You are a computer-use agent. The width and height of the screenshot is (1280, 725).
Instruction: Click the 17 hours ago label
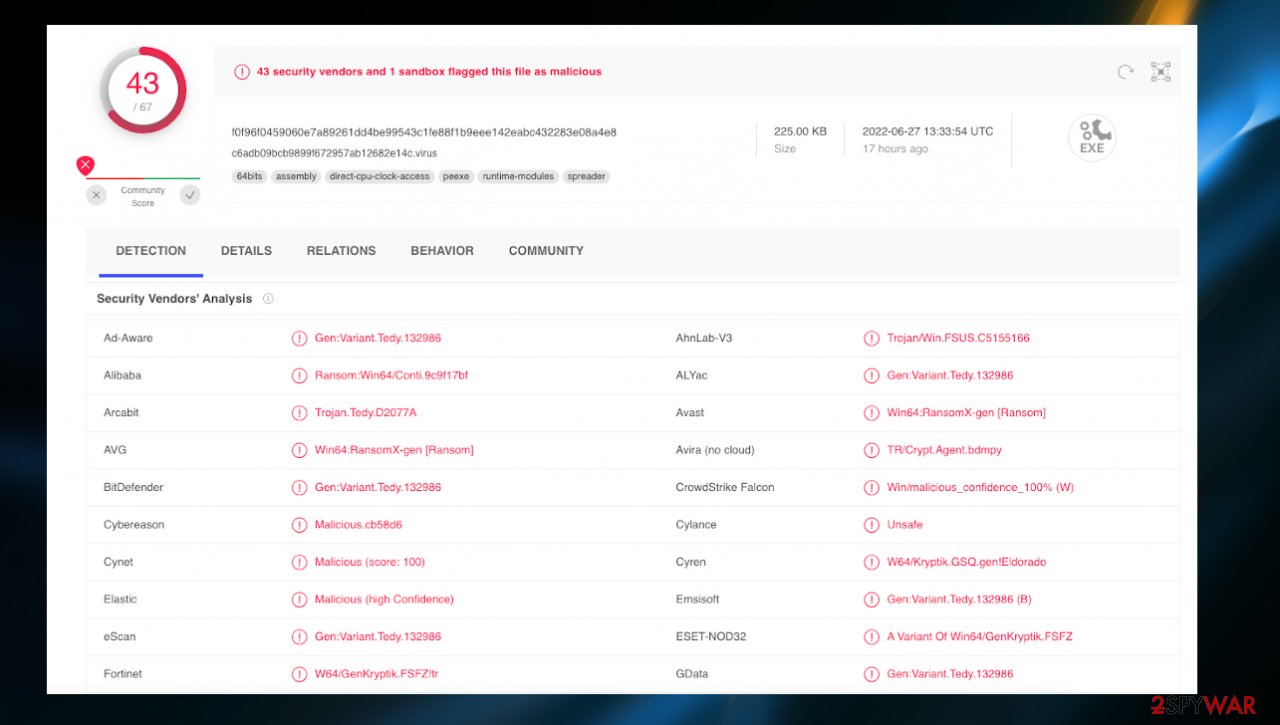point(896,149)
